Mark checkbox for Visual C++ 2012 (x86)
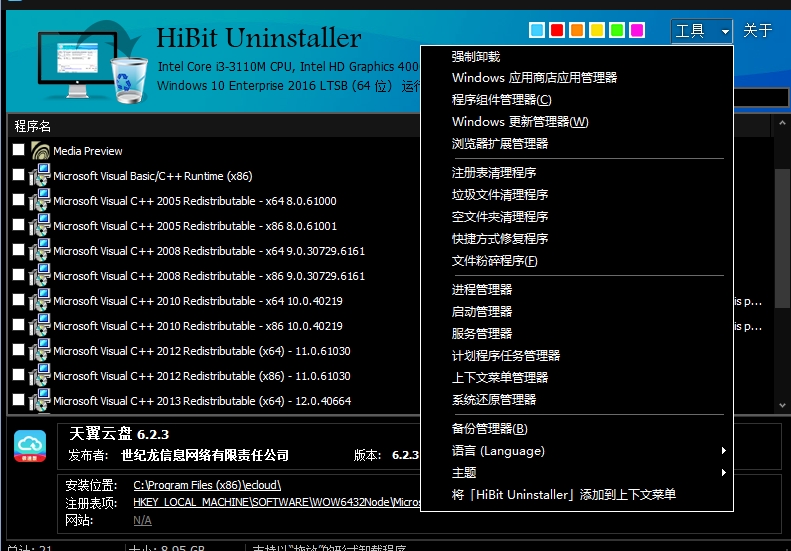This screenshot has height=551, width=791. [x=19, y=374]
